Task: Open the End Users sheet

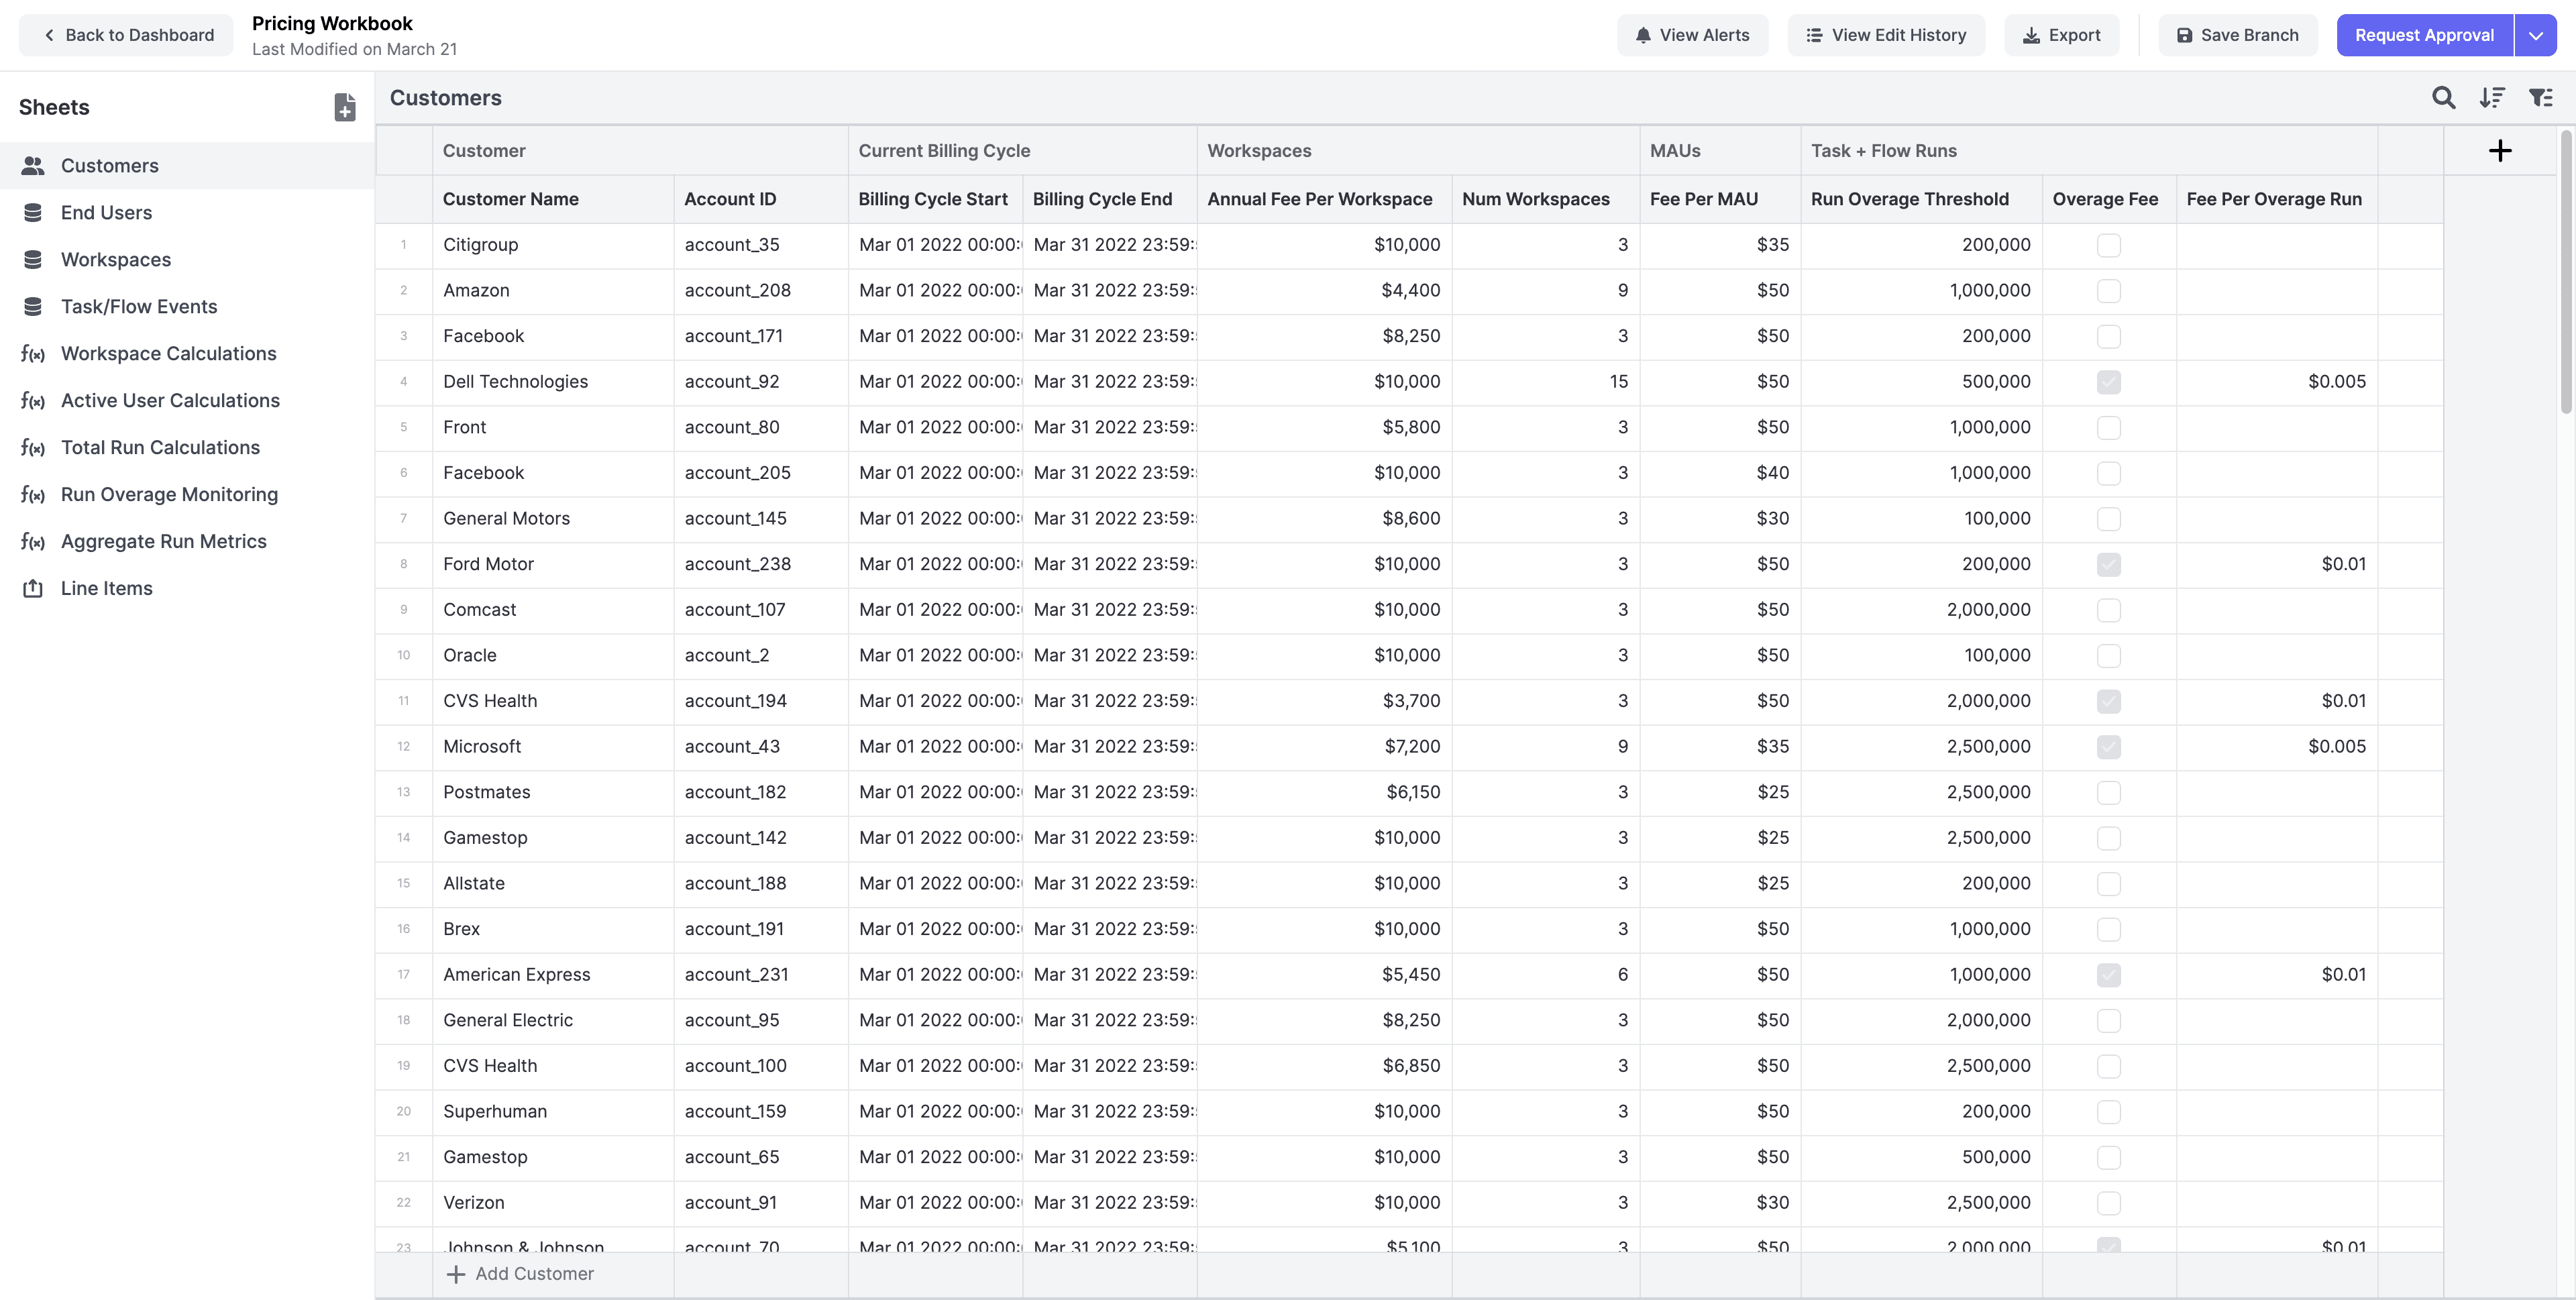Action: [x=187, y=213]
